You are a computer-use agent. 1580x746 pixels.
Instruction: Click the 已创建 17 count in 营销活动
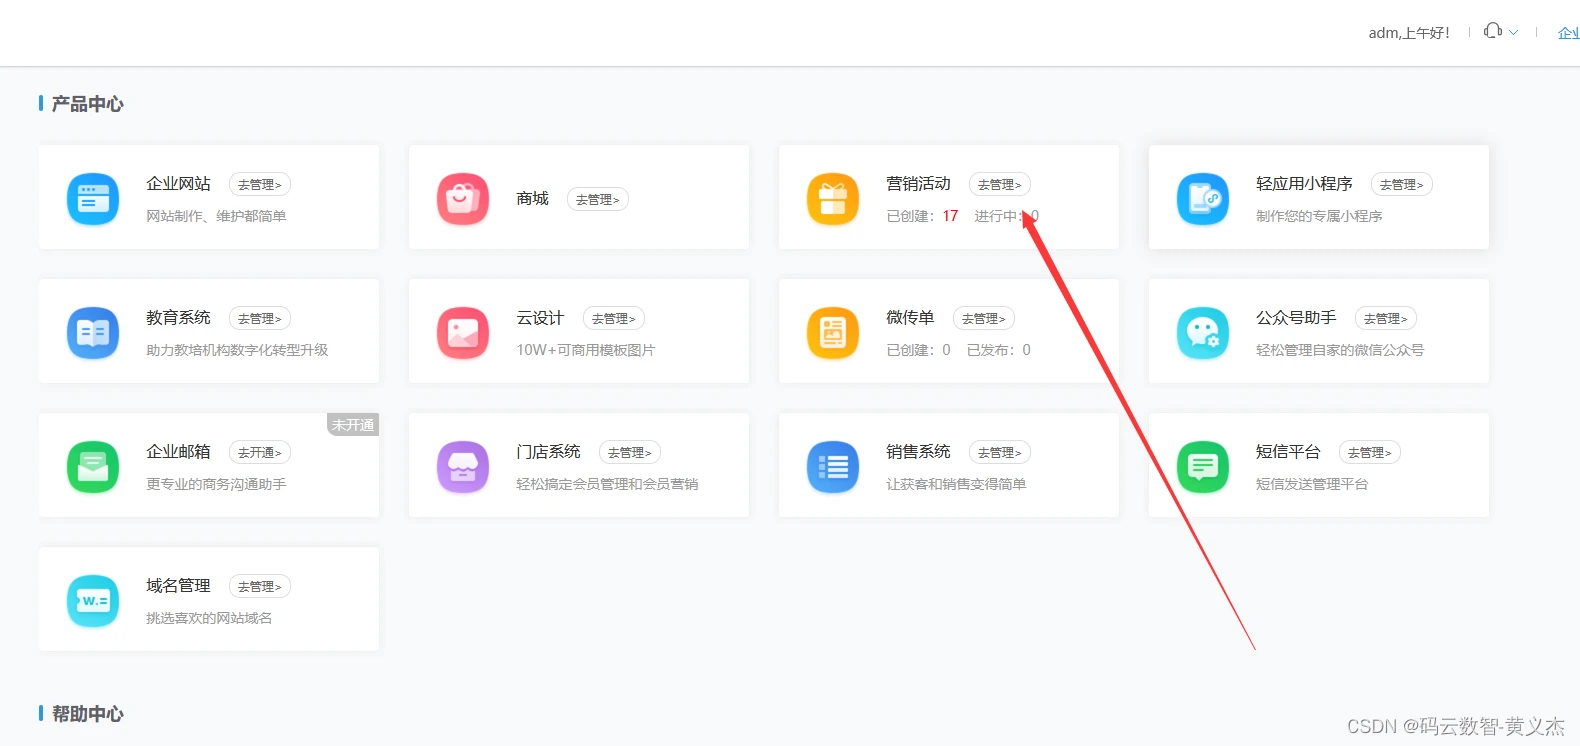click(x=922, y=216)
